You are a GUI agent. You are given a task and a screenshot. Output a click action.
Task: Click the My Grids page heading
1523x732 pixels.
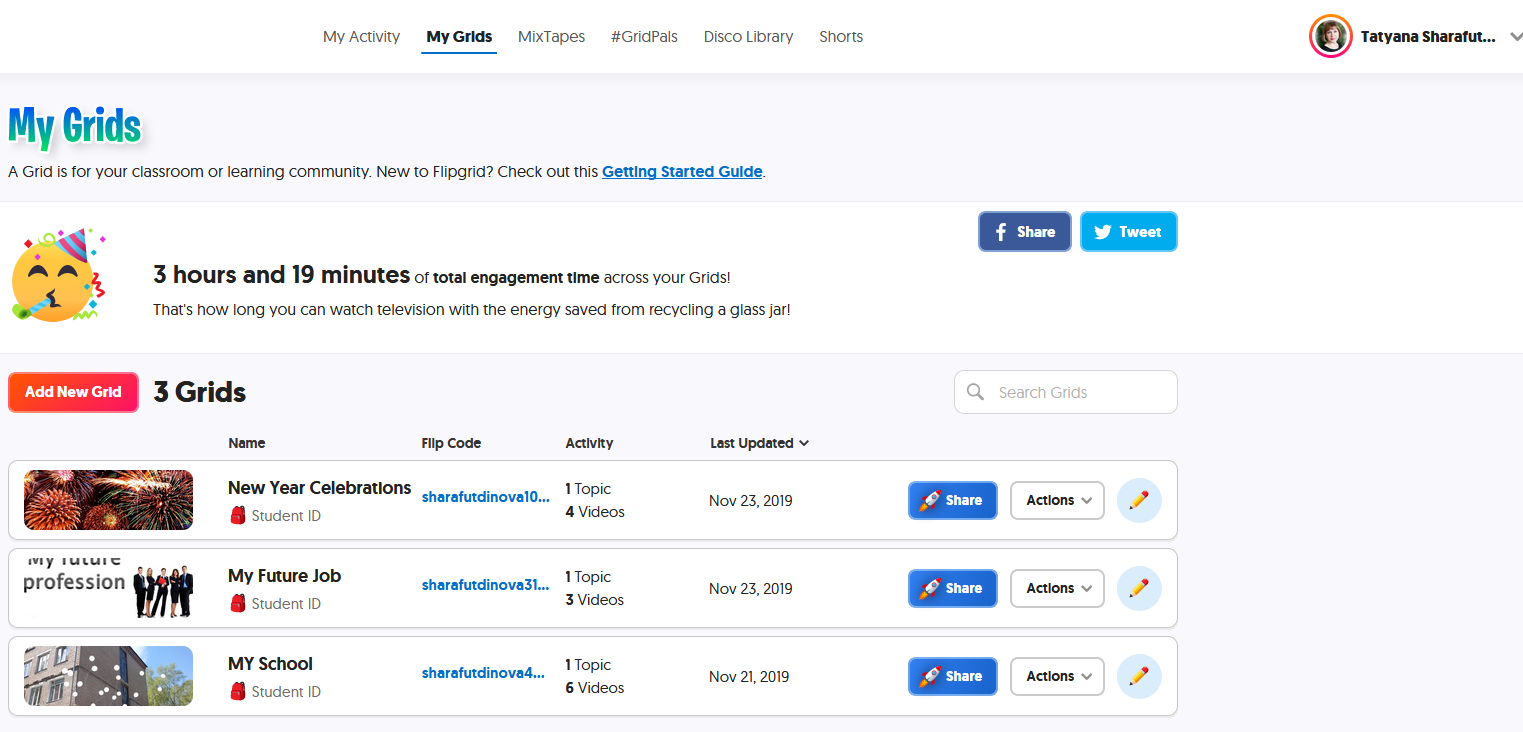point(75,127)
